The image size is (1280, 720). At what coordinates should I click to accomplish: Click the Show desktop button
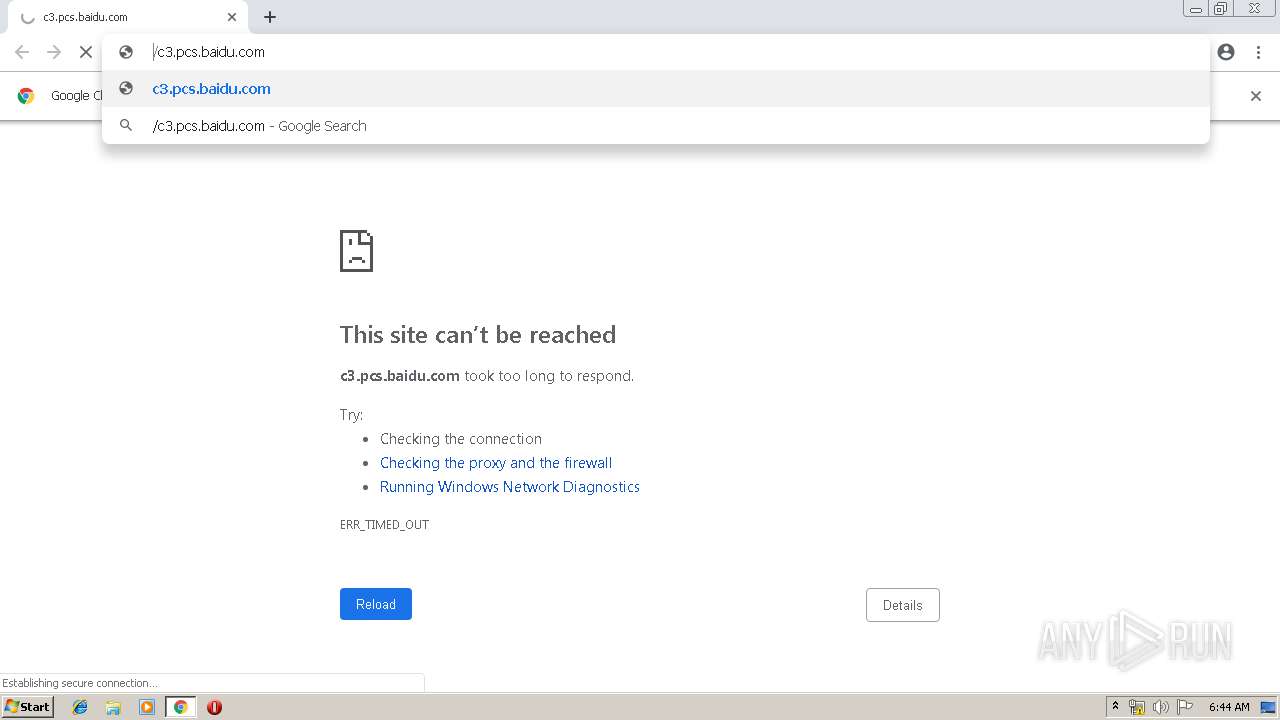(x=1268, y=707)
